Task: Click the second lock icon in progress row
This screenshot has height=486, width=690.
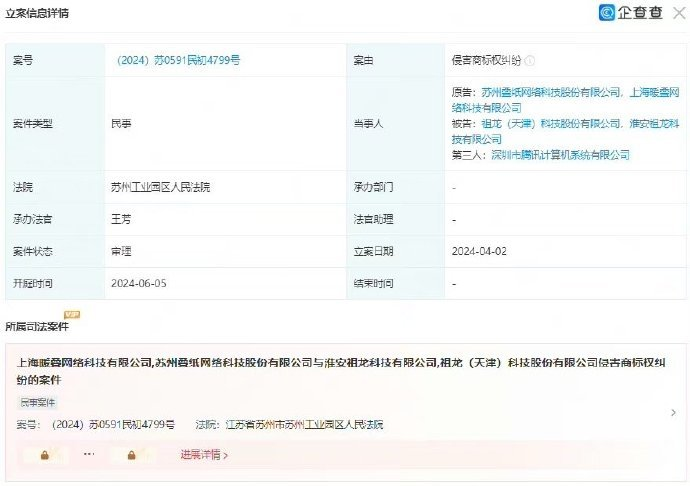Action: [131, 455]
